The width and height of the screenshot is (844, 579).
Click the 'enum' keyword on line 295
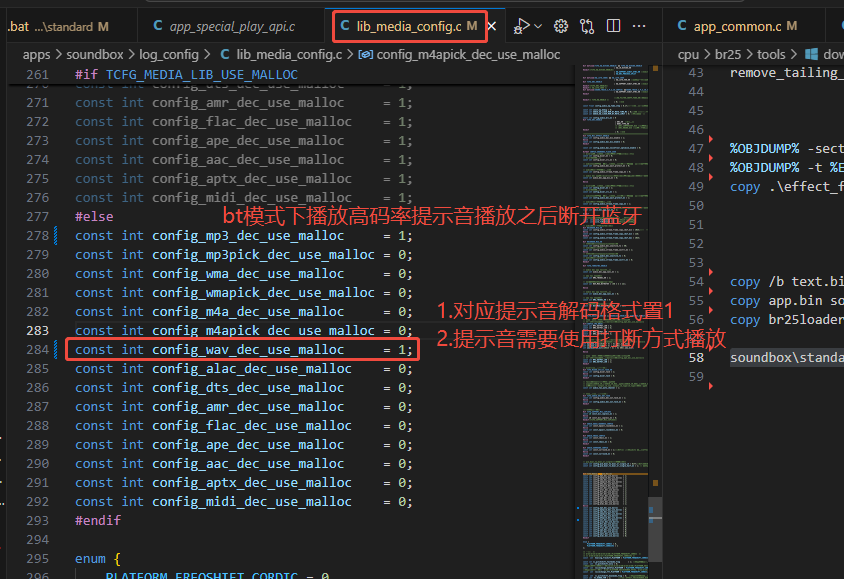coord(90,559)
